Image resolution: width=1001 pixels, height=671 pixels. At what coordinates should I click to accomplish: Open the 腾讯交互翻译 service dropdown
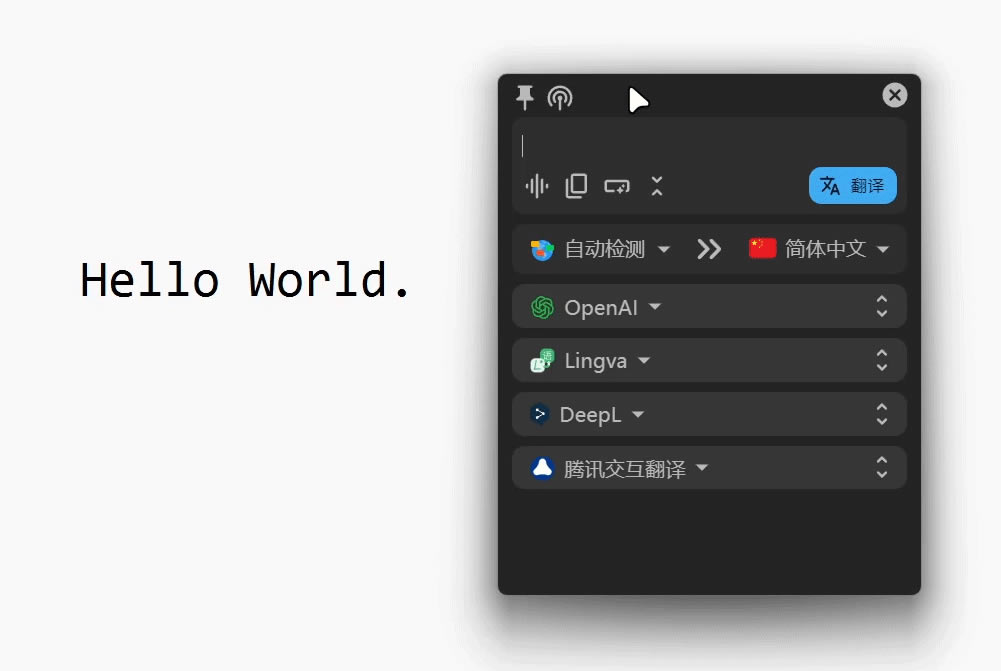pos(621,469)
